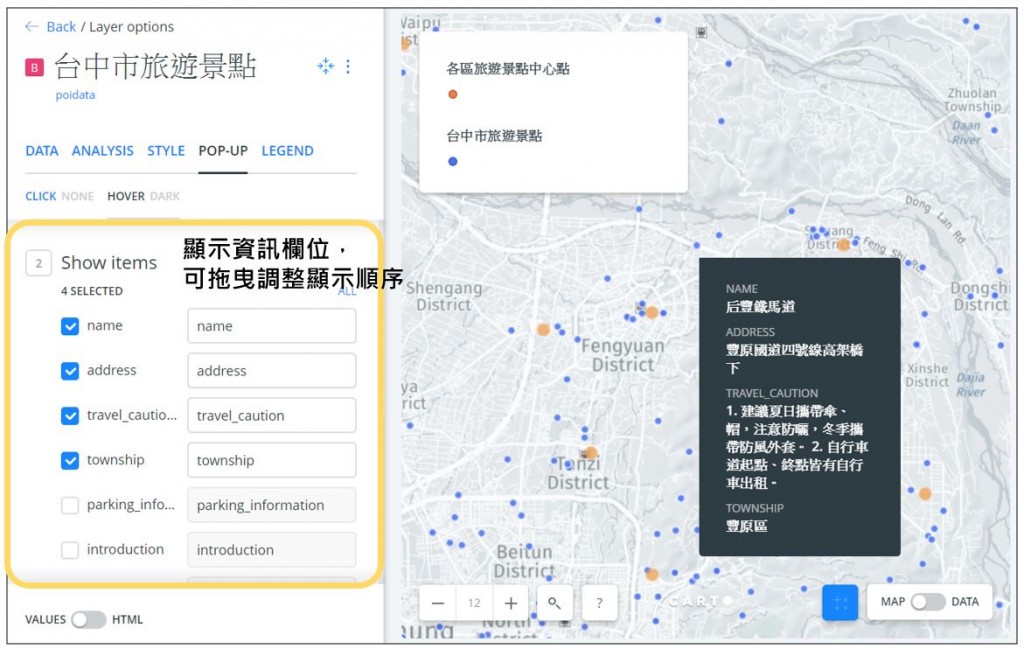Click the Back arrow icon
The image size is (1024, 649).
click(x=31, y=27)
